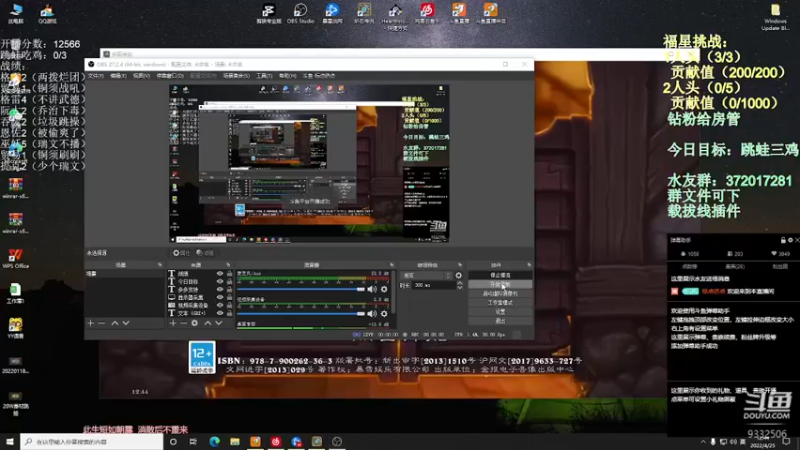Adjust the 麦克风/Aux volume slider
This screenshot has height=450, width=800.
(301, 289)
